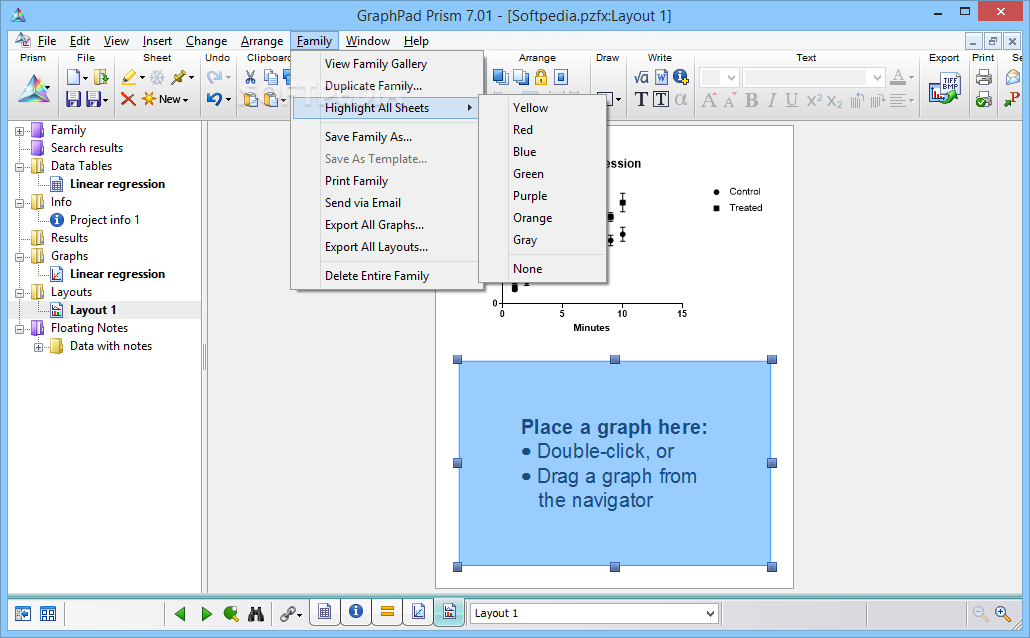Click the Merge file icon in the File group
1030x638 pixels.
click(x=101, y=78)
